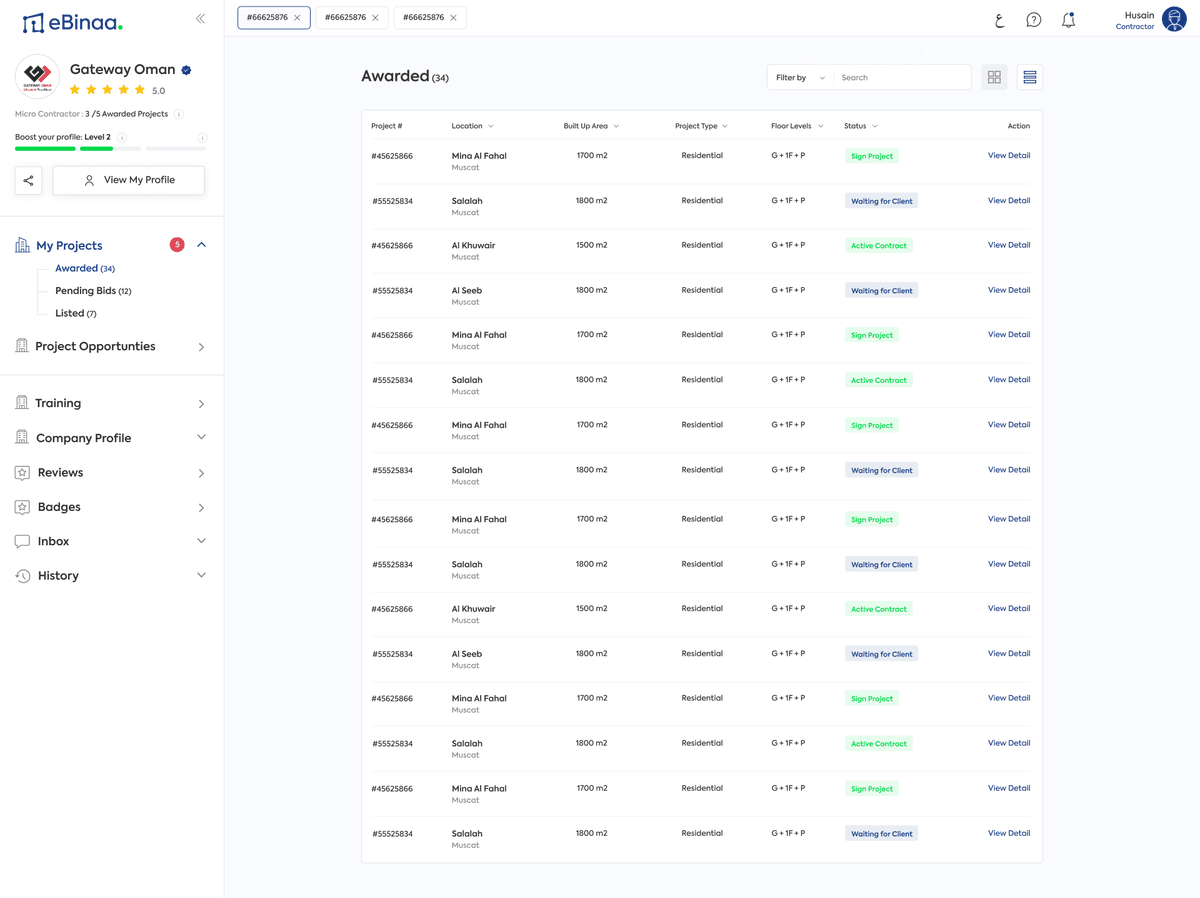The image size is (1200, 898).
Task: Sort by Status column header
Action: (861, 126)
